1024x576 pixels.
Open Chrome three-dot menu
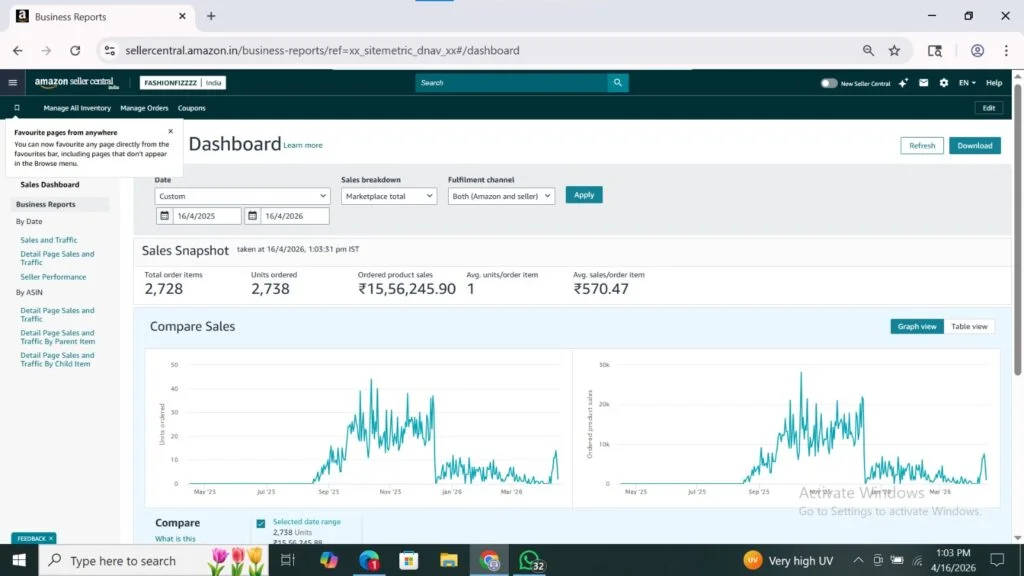click(1006, 50)
